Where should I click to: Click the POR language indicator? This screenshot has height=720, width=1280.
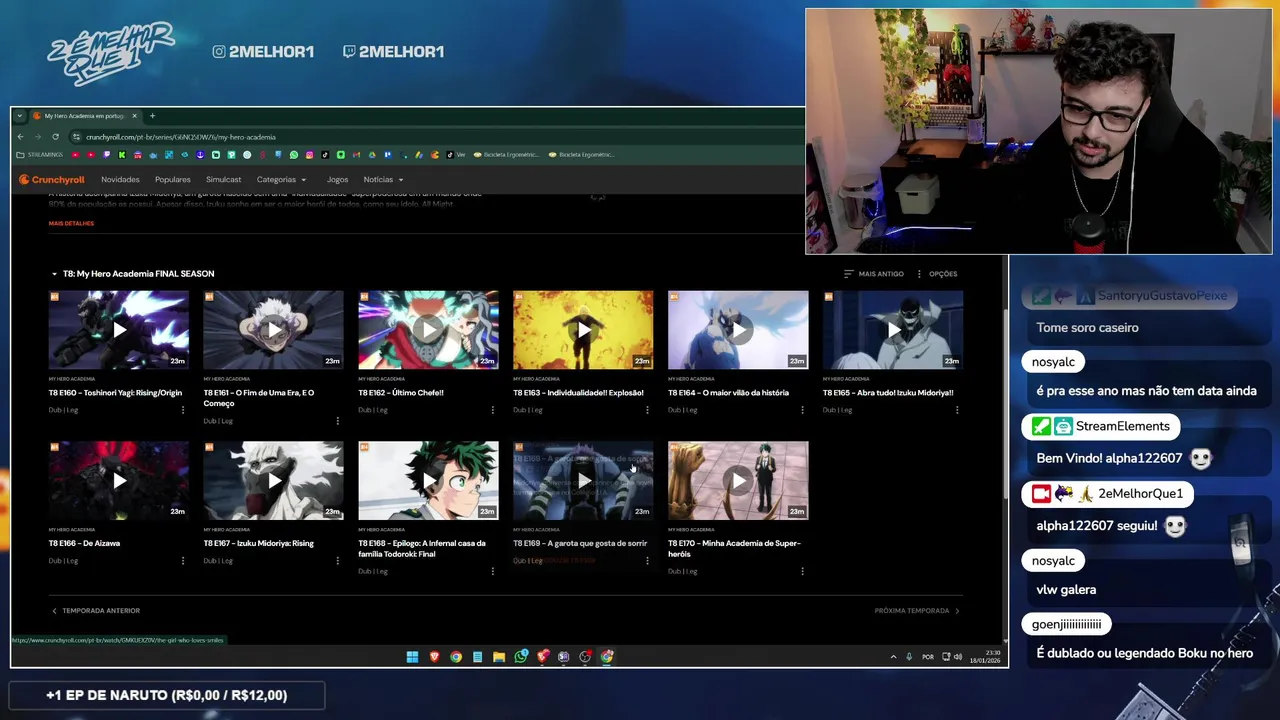point(928,657)
